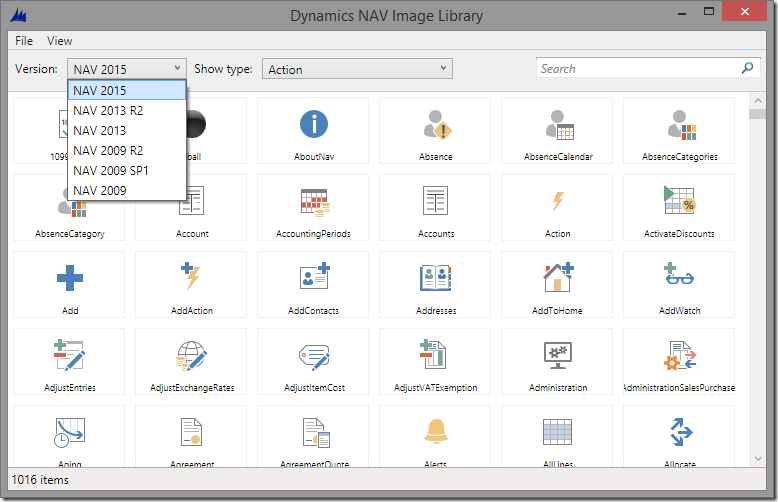Open the View menu
The height and width of the screenshot is (502, 778).
pos(60,41)
